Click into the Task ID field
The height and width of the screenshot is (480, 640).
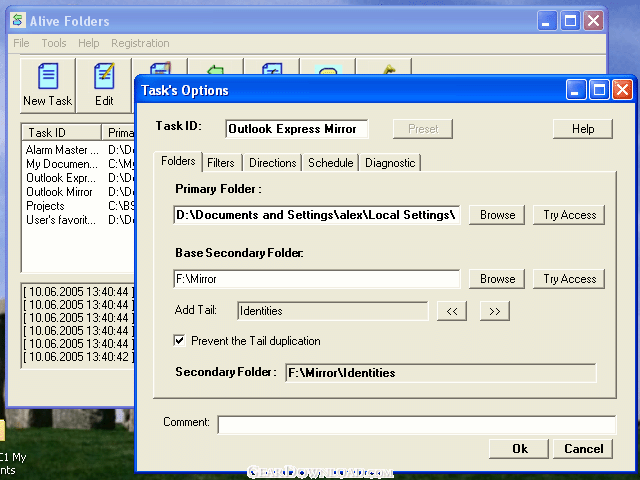tap(297, 129)
